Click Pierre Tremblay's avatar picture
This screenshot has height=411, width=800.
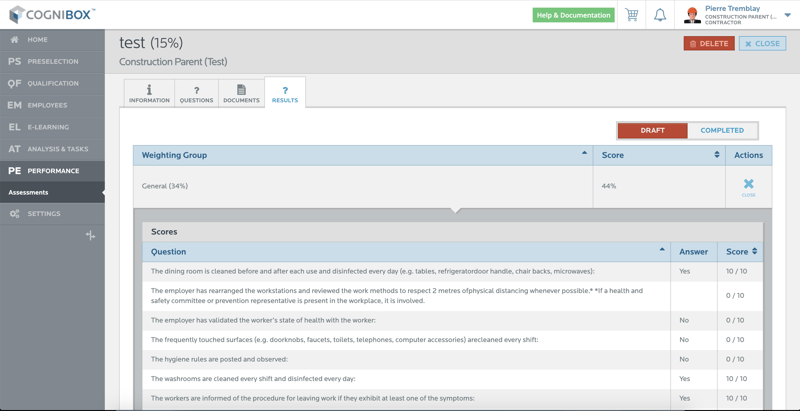[692, 15]
